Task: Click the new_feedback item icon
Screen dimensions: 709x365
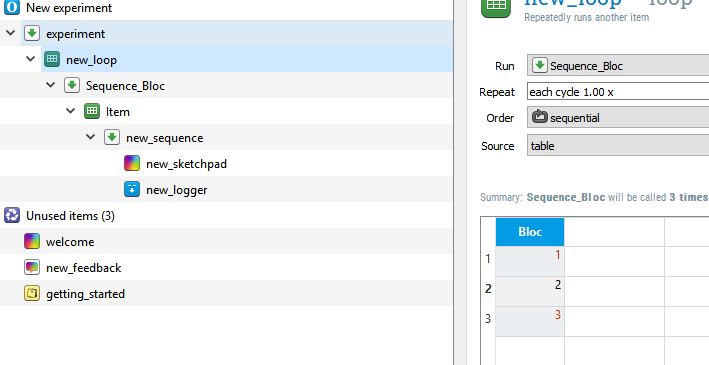Action: (x=32, y=267)
